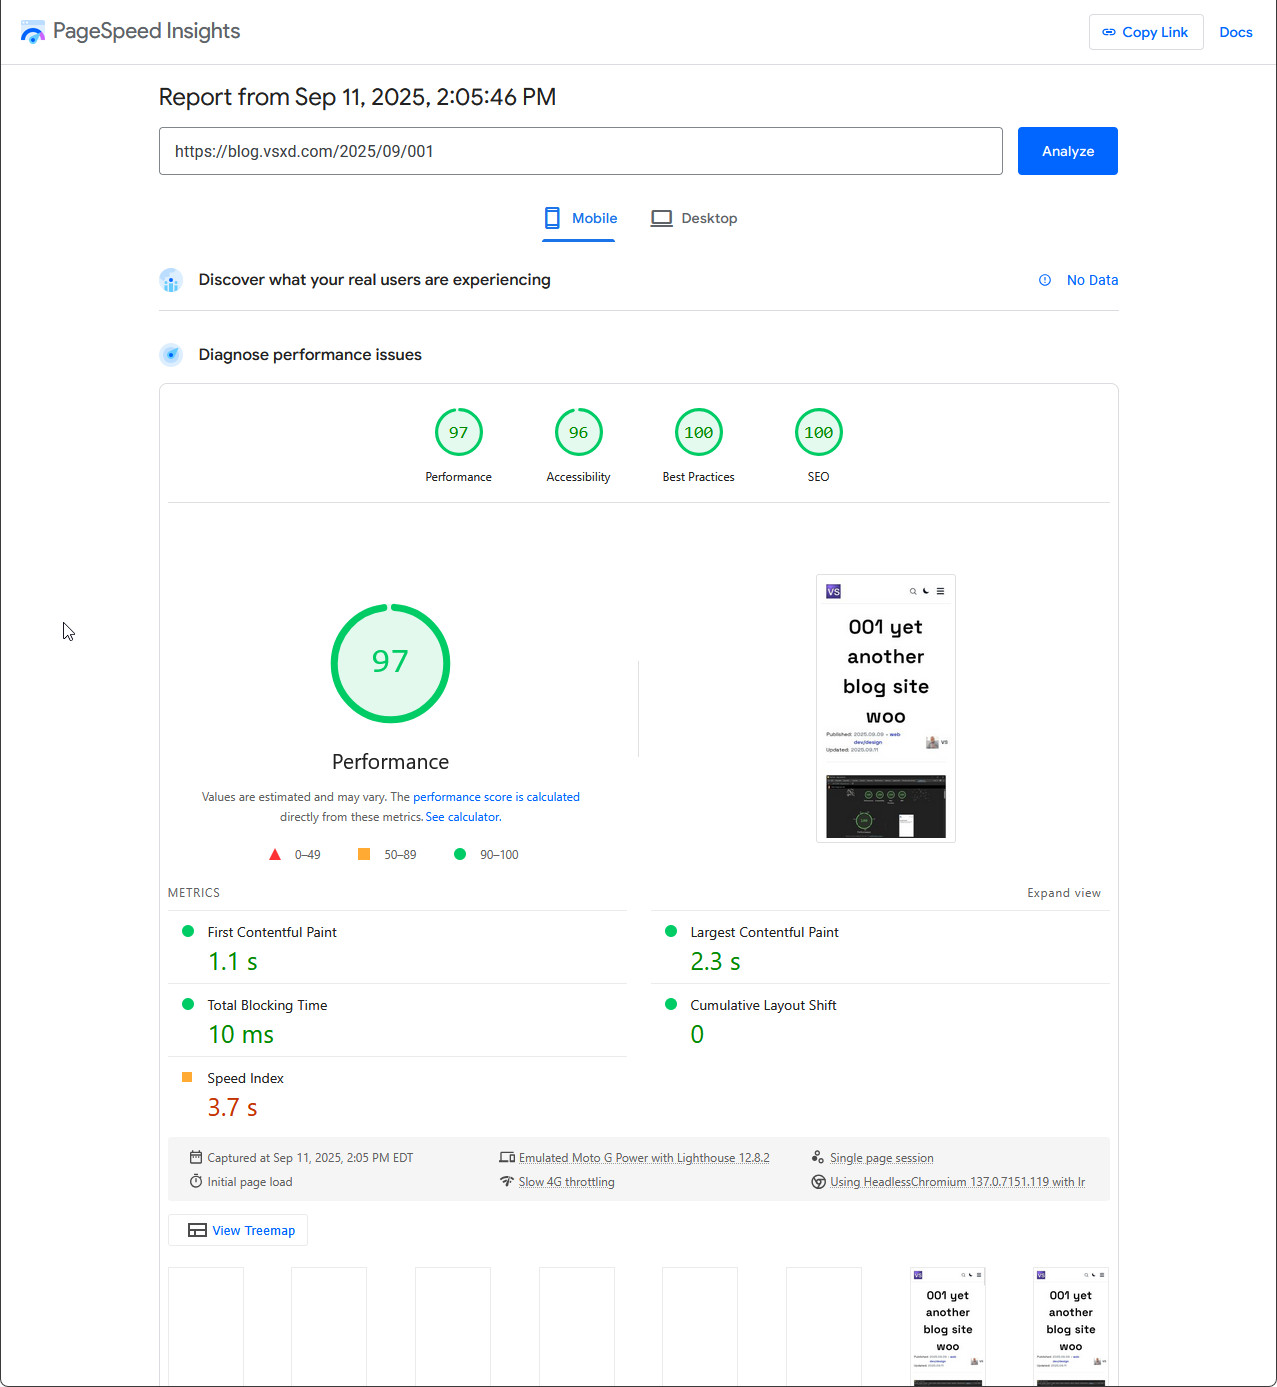Click the Speed Index metric label
The width and height of the screenshot is (1277, 1387).
(x=245, y=1078)
